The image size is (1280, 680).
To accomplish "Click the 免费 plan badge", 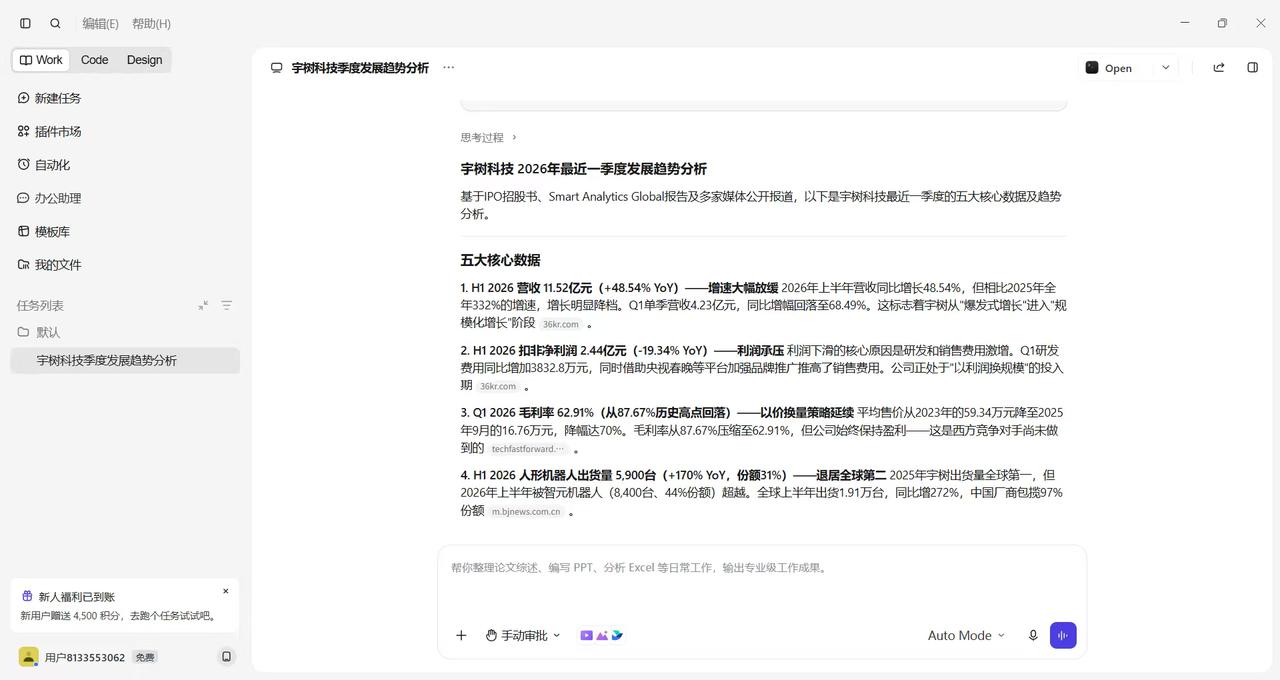I will pyautogui.click(x=145, y=657).
